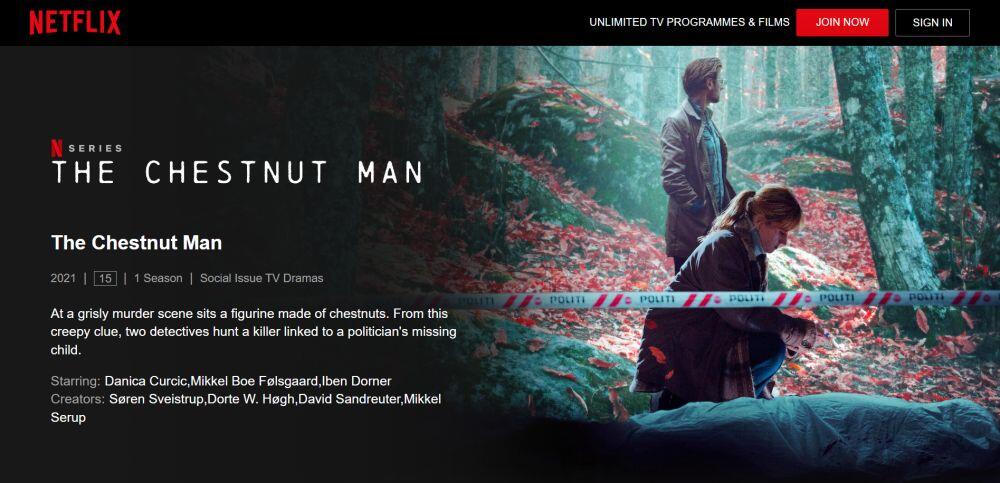The image size is (1000, 483).
Task: Click The Chestnut Man stylized title logo
Action: [237, 172]
